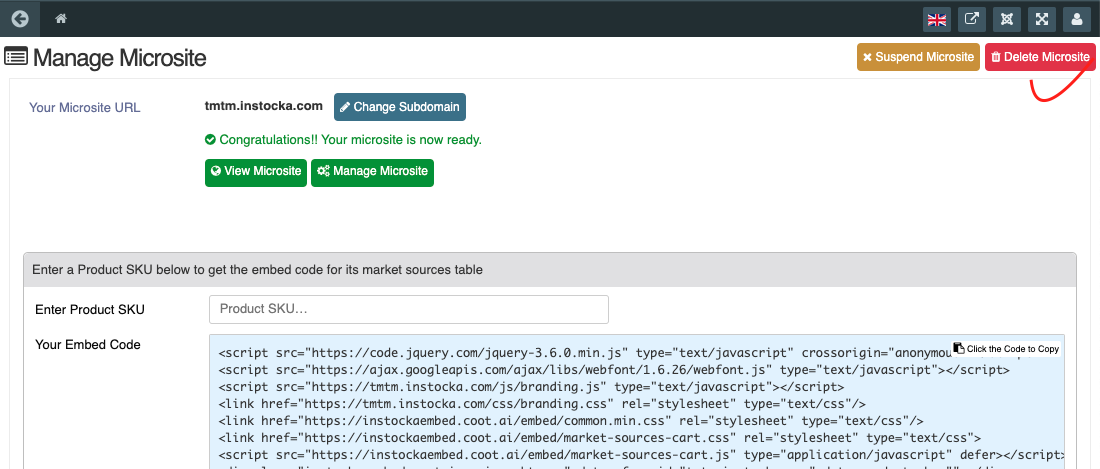Click Change Subdomain button

coord(400,107)
